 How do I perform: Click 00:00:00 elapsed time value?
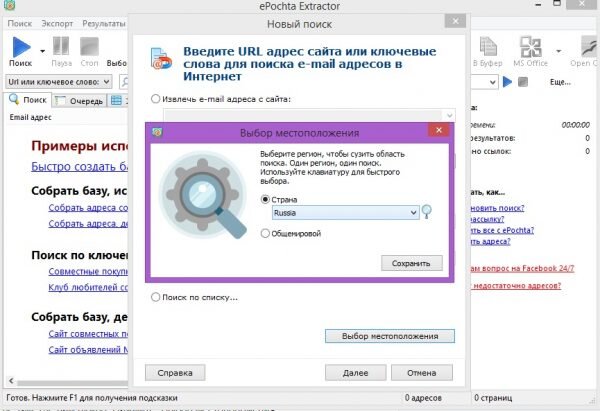click(576, 125)
